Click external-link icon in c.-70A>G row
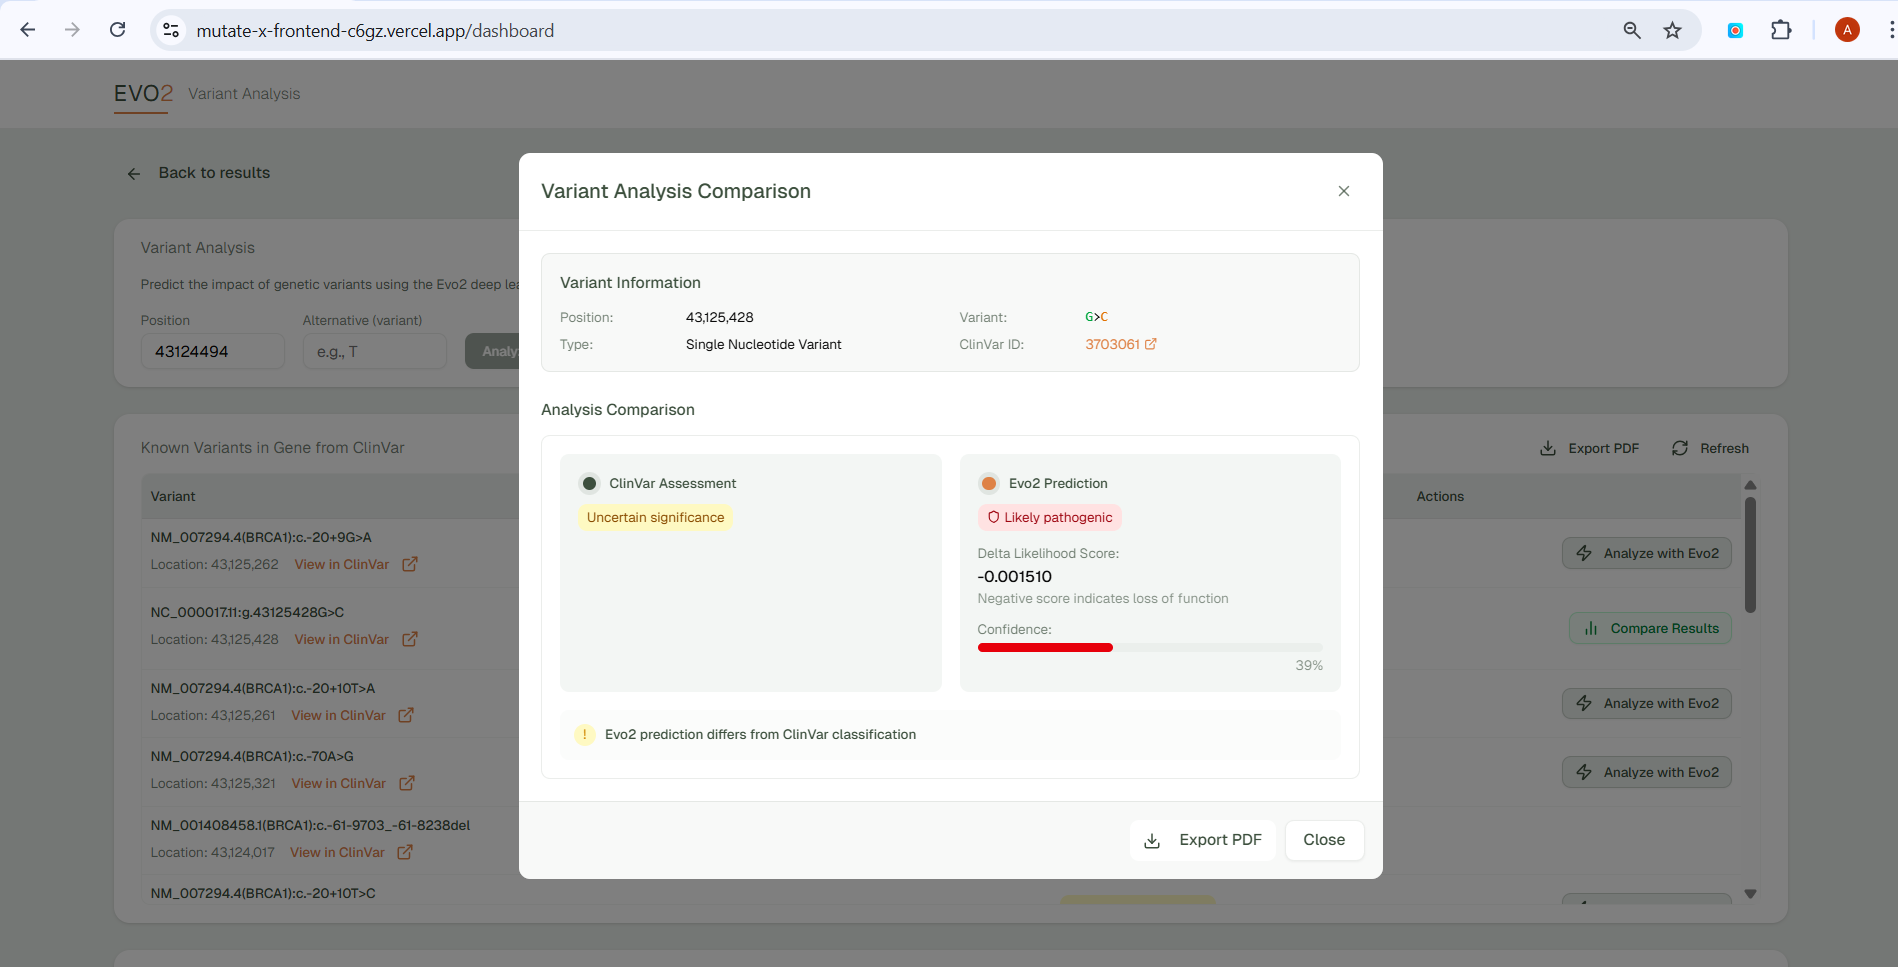 click(x=407, y=783)
